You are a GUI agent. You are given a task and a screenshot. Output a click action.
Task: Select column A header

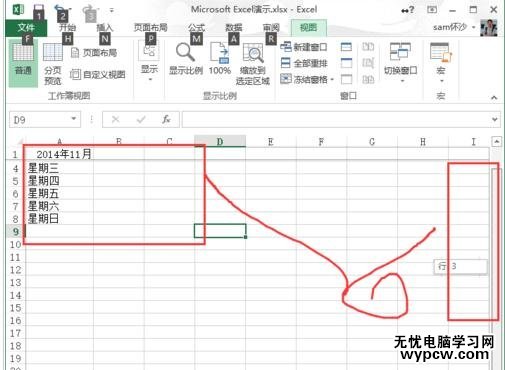(59, 142)
